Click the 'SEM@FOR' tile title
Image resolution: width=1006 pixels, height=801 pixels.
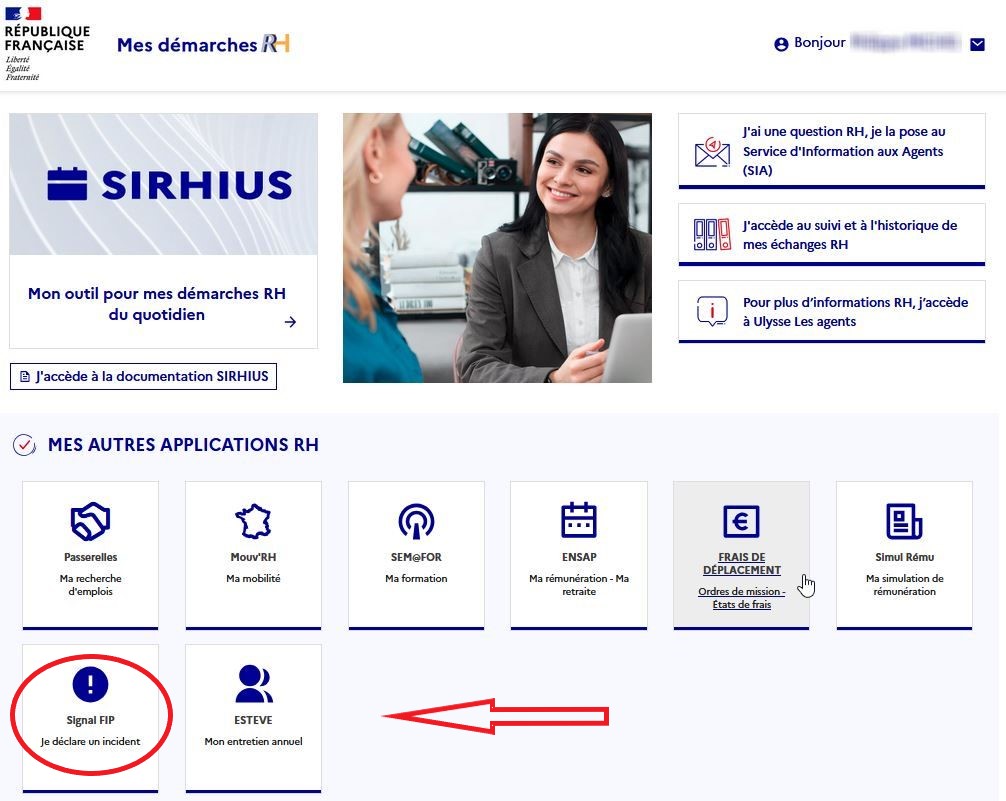[416, 557]
